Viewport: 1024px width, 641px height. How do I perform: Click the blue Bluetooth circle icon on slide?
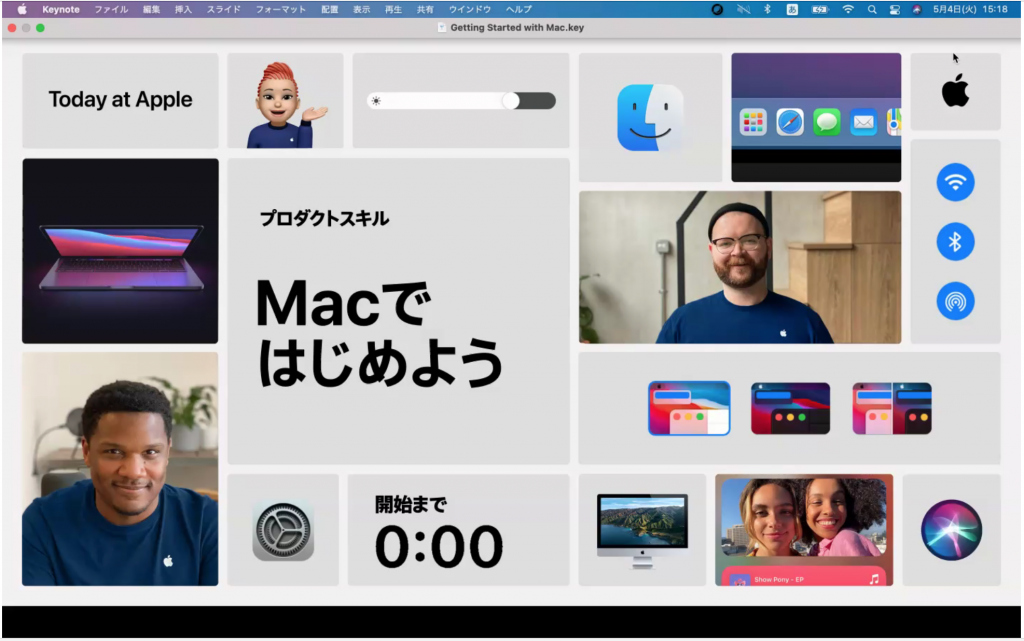point(955,242)
